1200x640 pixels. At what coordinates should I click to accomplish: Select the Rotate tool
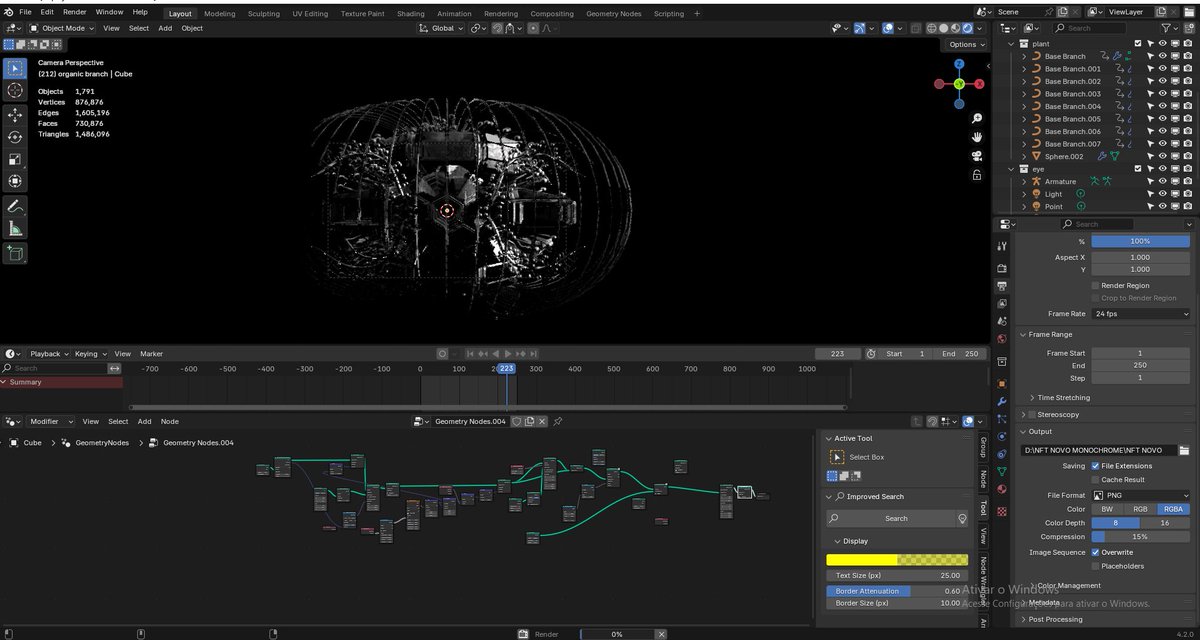click(15, 137)
